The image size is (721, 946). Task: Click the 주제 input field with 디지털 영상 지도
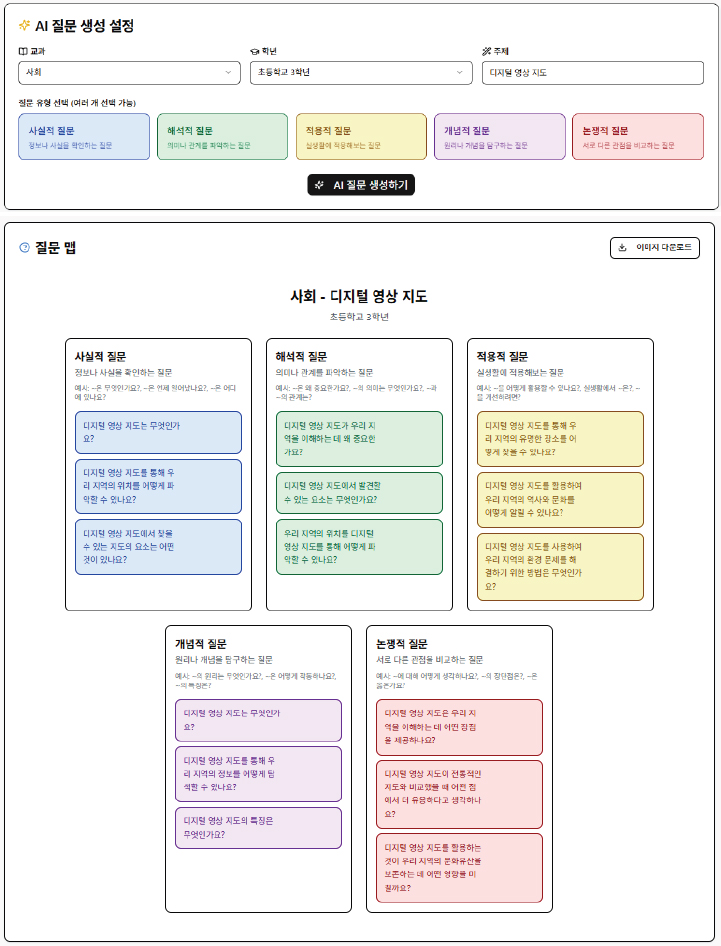592,72
